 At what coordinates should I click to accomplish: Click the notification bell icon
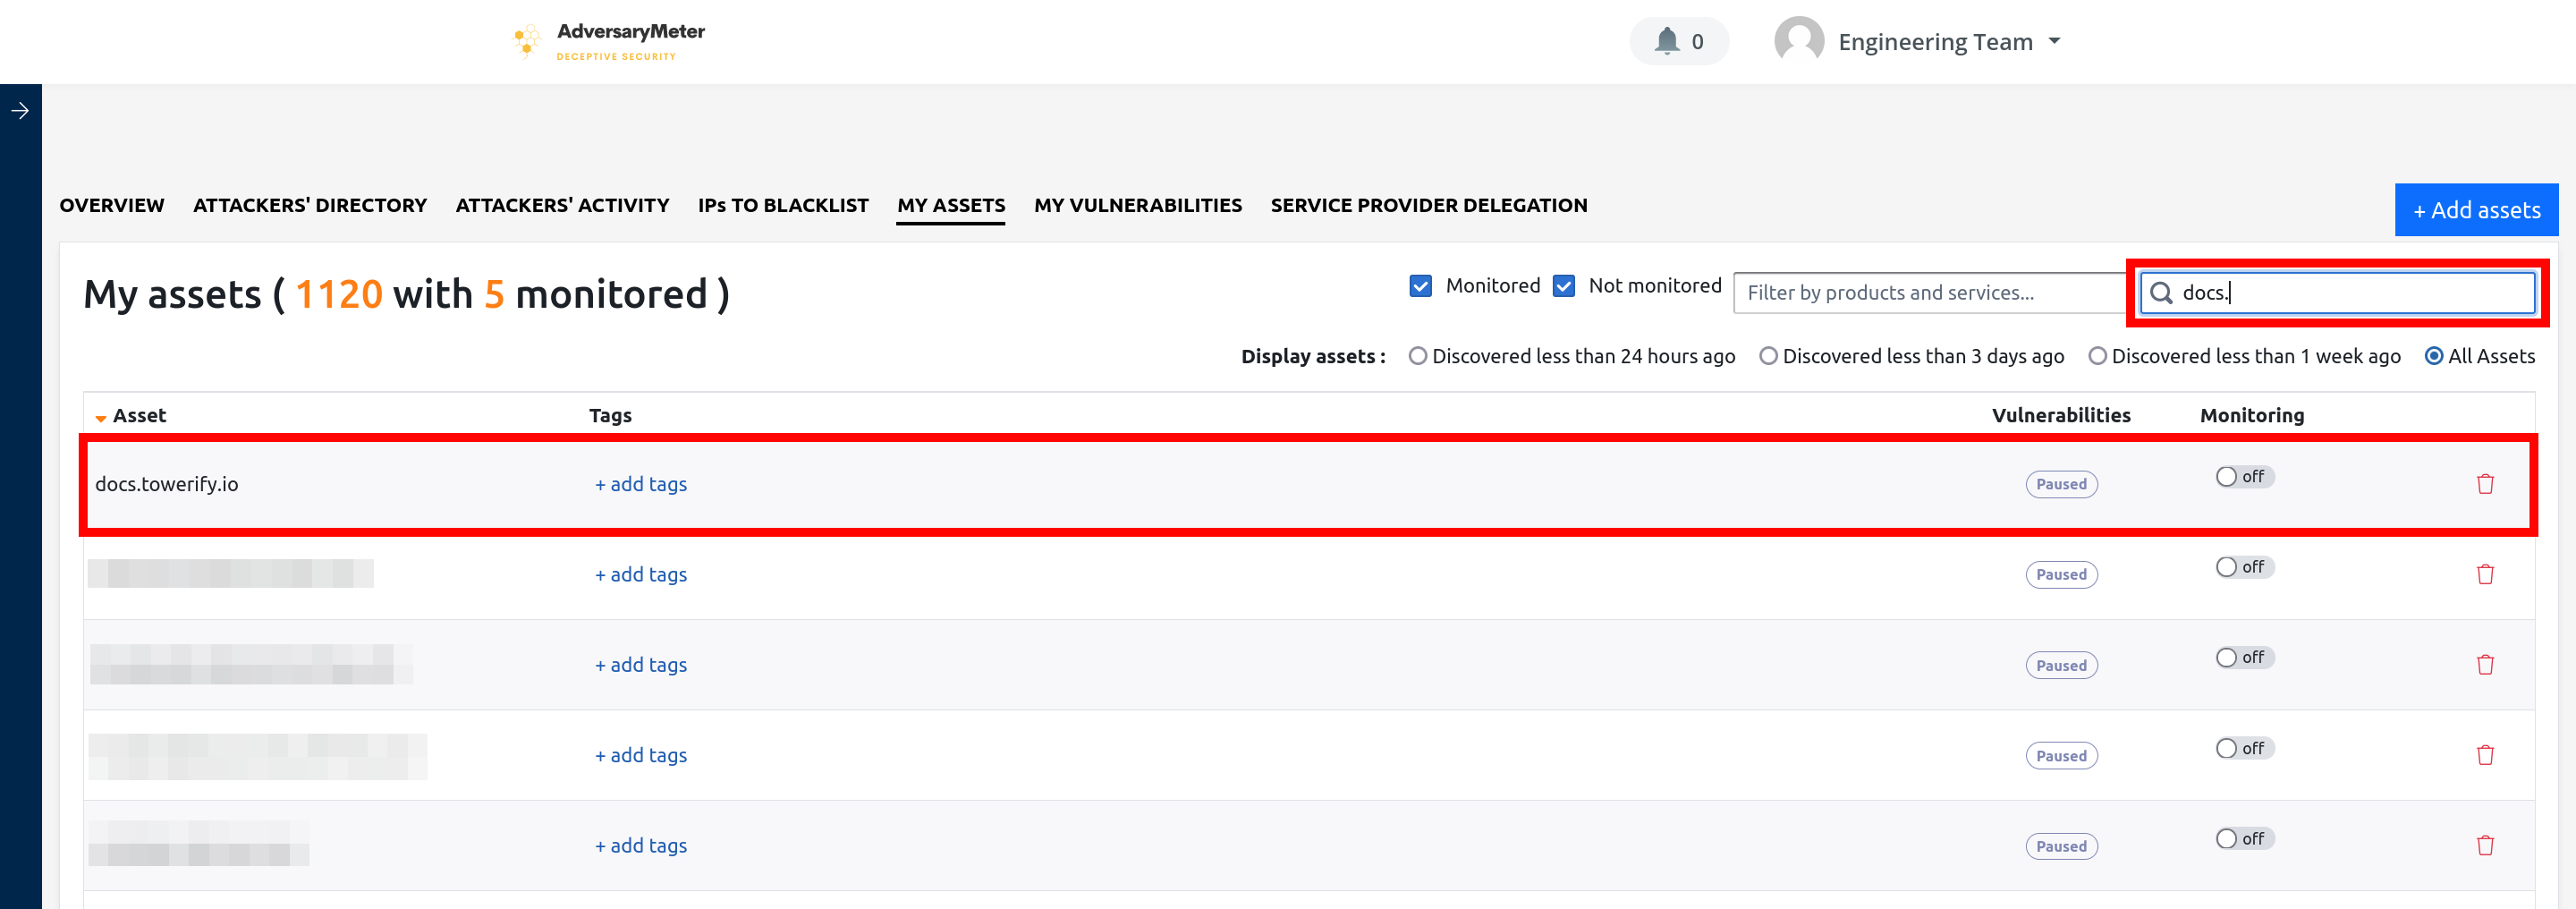(1666, 41)
